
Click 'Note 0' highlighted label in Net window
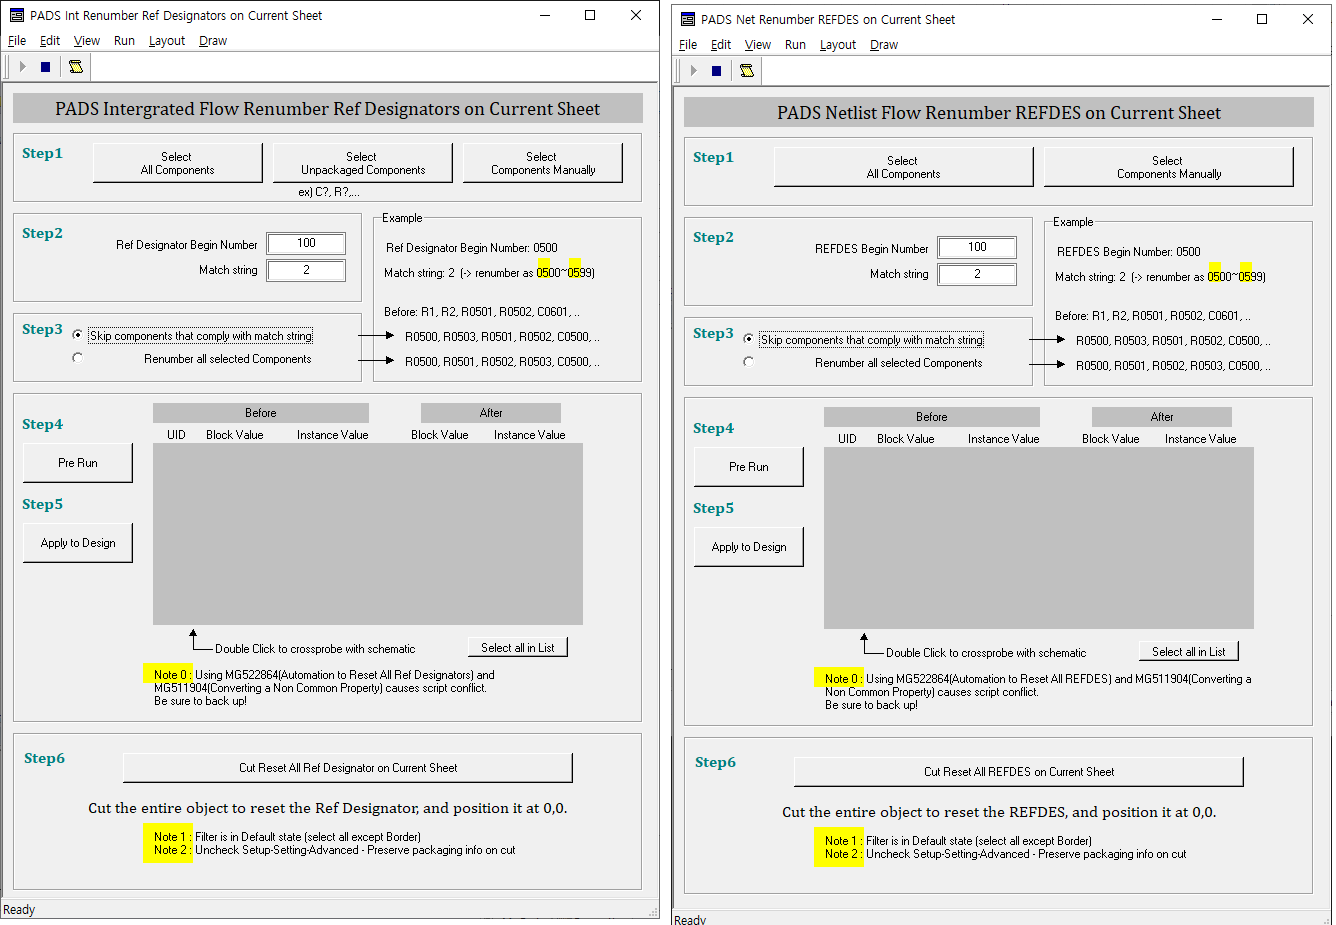tap(839, 679)
